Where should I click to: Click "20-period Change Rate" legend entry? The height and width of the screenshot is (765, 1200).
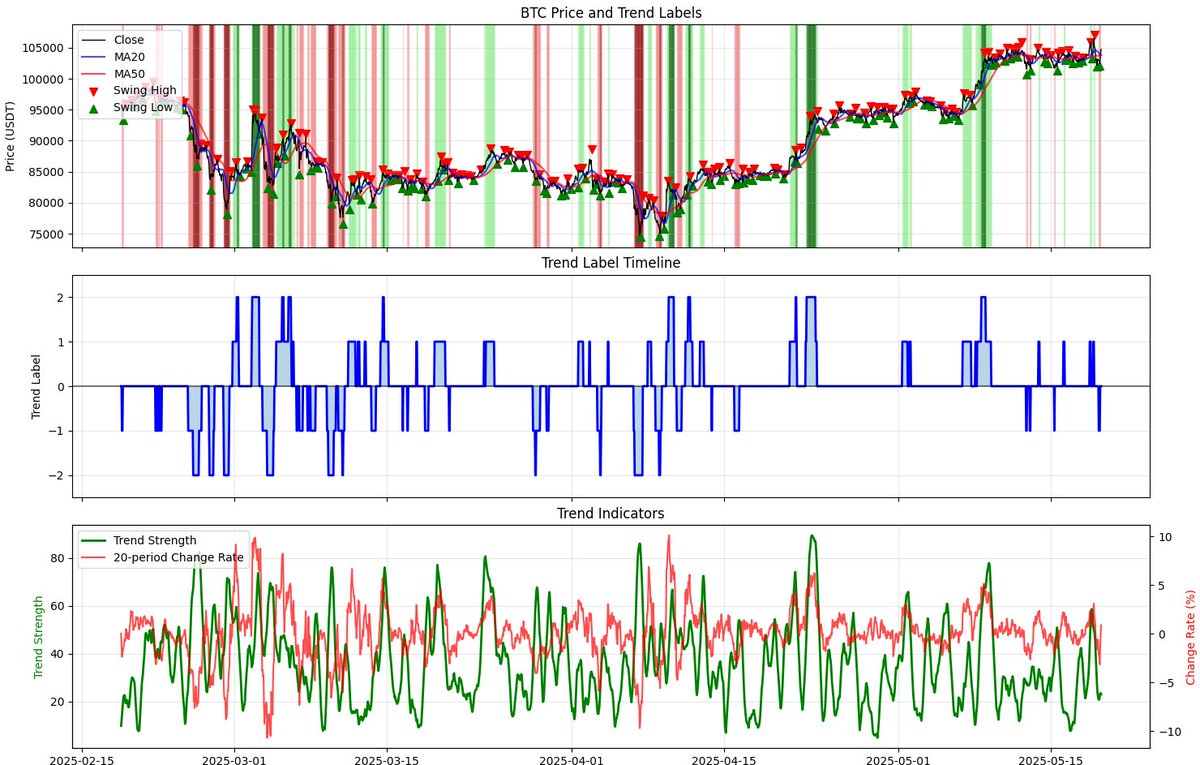pos(179,557)
